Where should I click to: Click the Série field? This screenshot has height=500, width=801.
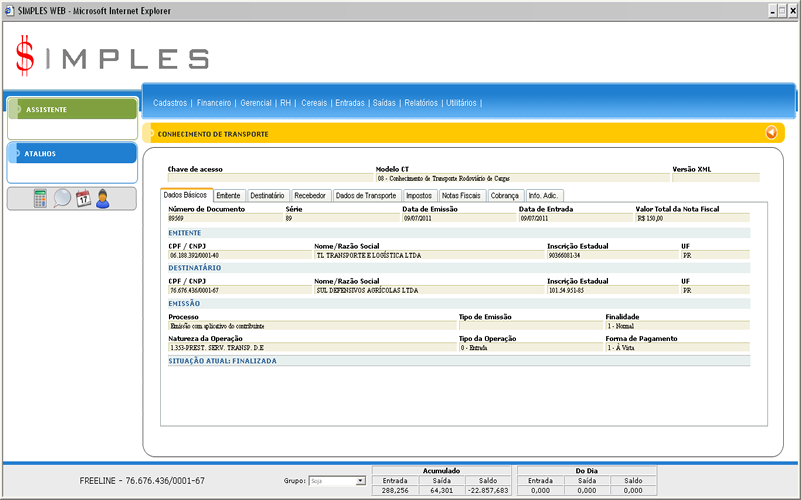click(342, 218)
